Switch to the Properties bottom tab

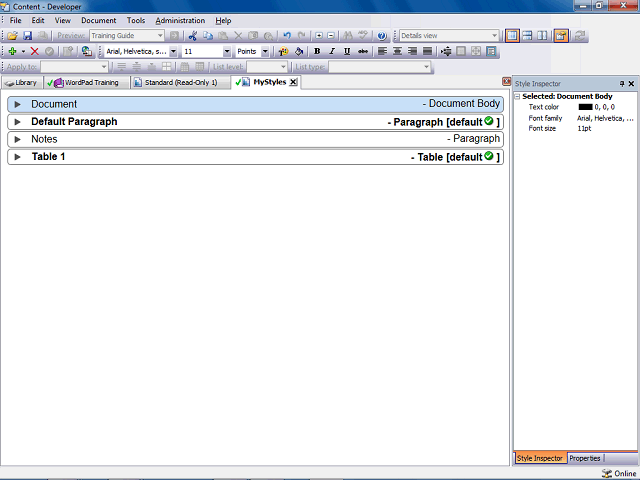(585, 458)
